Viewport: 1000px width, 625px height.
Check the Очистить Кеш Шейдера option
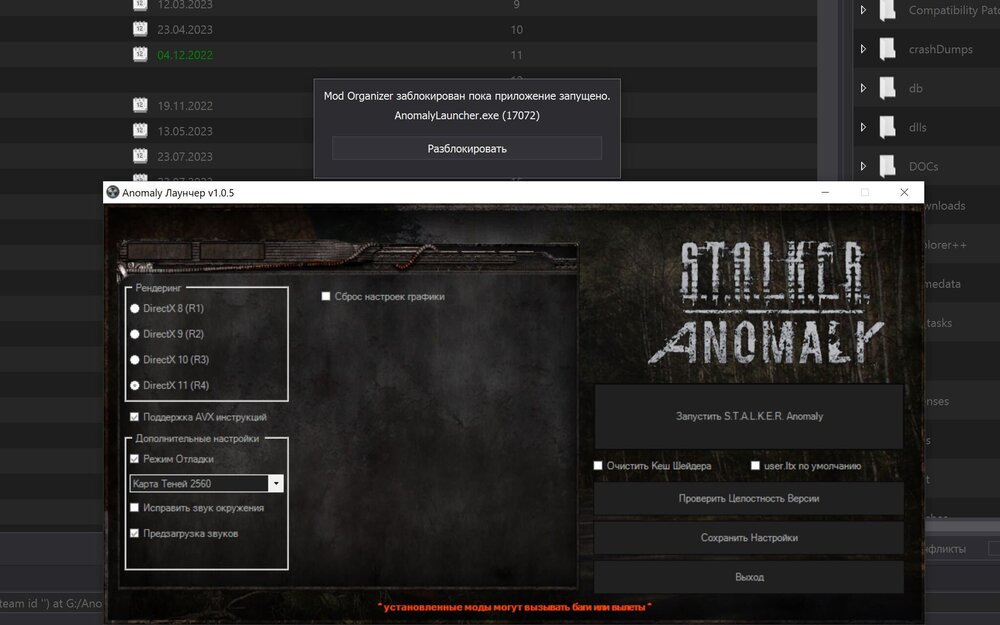tap(598, 466)
